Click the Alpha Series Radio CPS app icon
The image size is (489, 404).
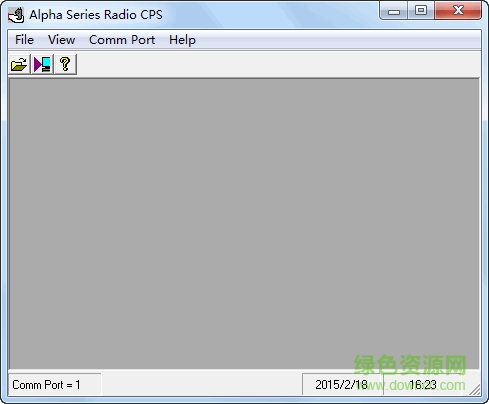(x=16, y=15)
